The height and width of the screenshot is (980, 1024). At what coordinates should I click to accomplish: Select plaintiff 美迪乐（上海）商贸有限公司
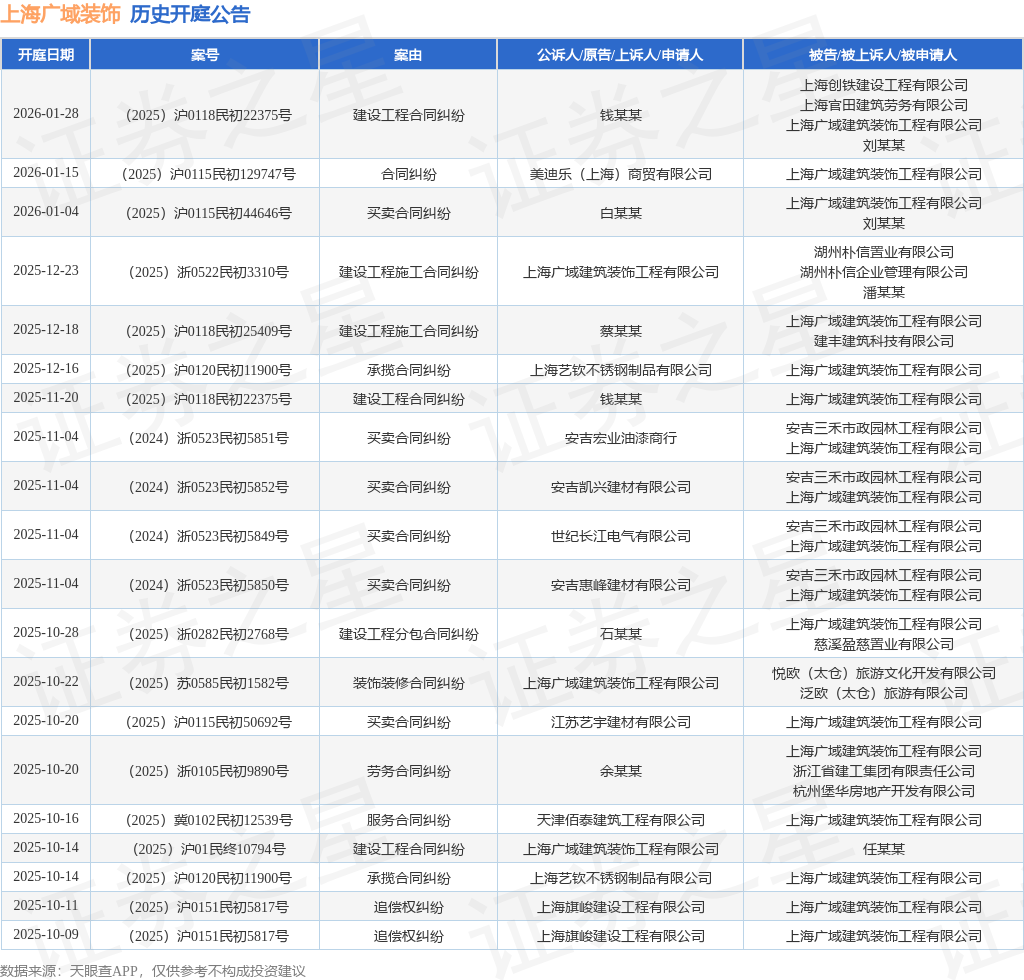(x=620, y=174)
